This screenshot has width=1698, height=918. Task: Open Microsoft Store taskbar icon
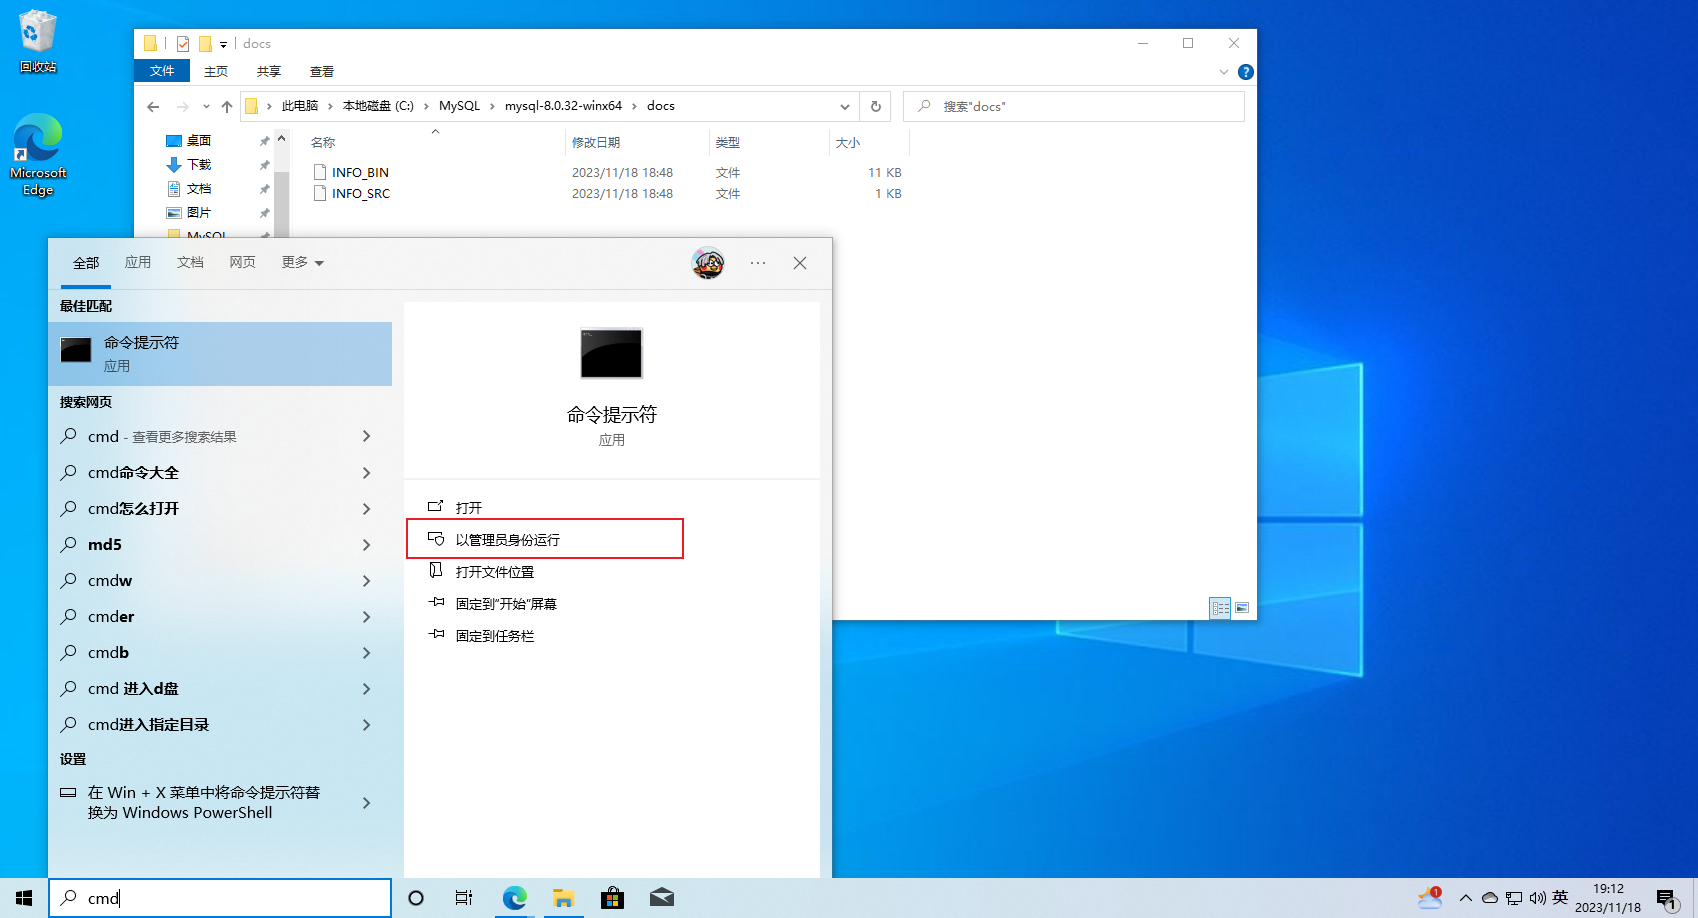pos(612,898)
